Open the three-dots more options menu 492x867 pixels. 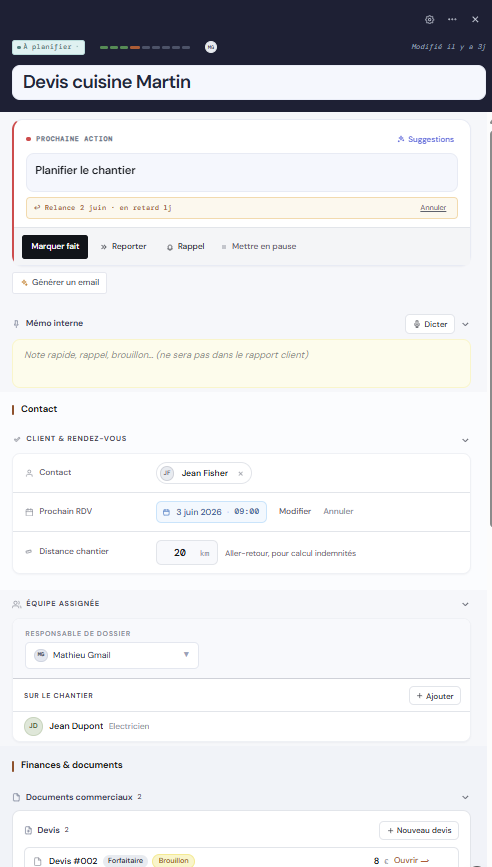tap(452, 19)
